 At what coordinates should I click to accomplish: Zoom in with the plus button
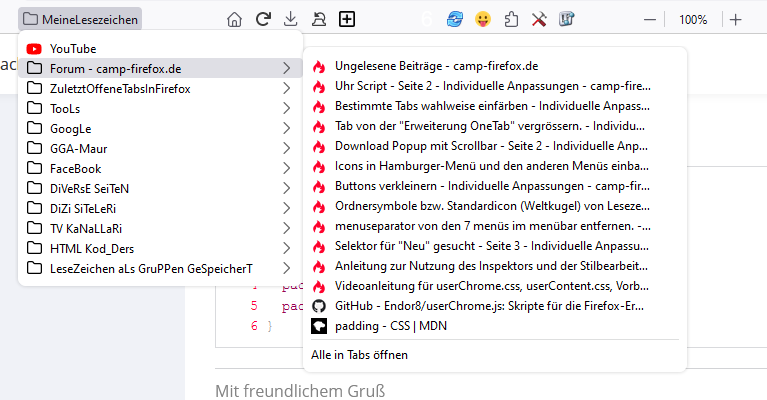(736, 19)
